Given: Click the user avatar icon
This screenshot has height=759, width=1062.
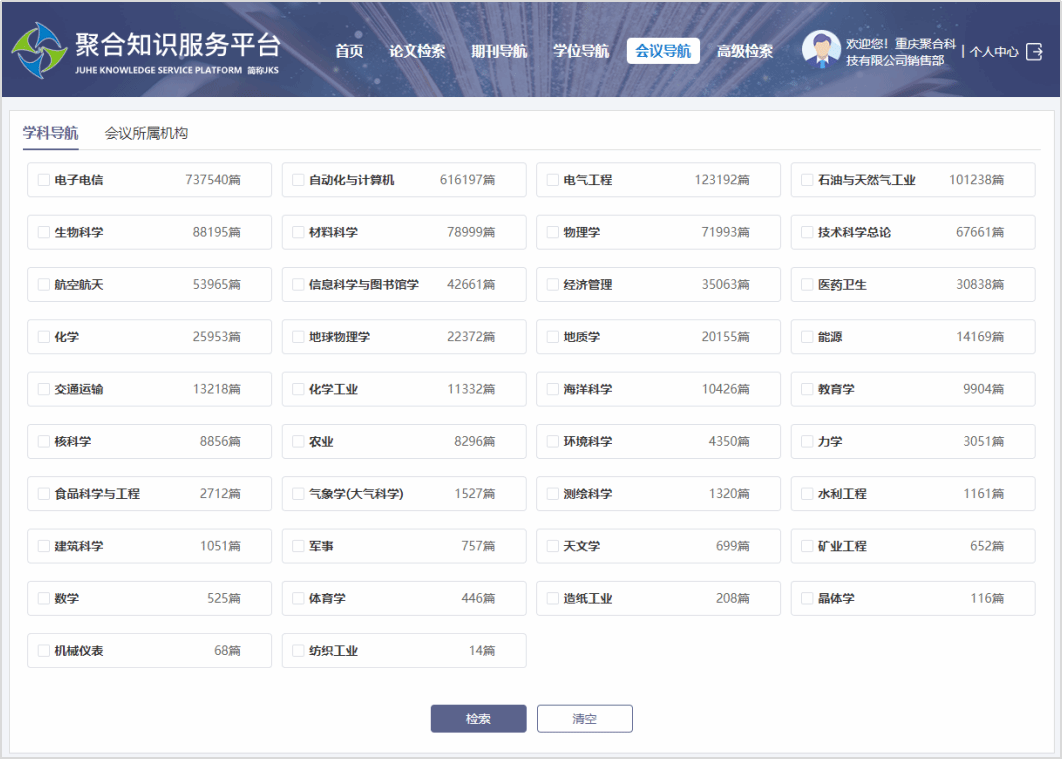Looking at the screenshot, I should point(821,50).
